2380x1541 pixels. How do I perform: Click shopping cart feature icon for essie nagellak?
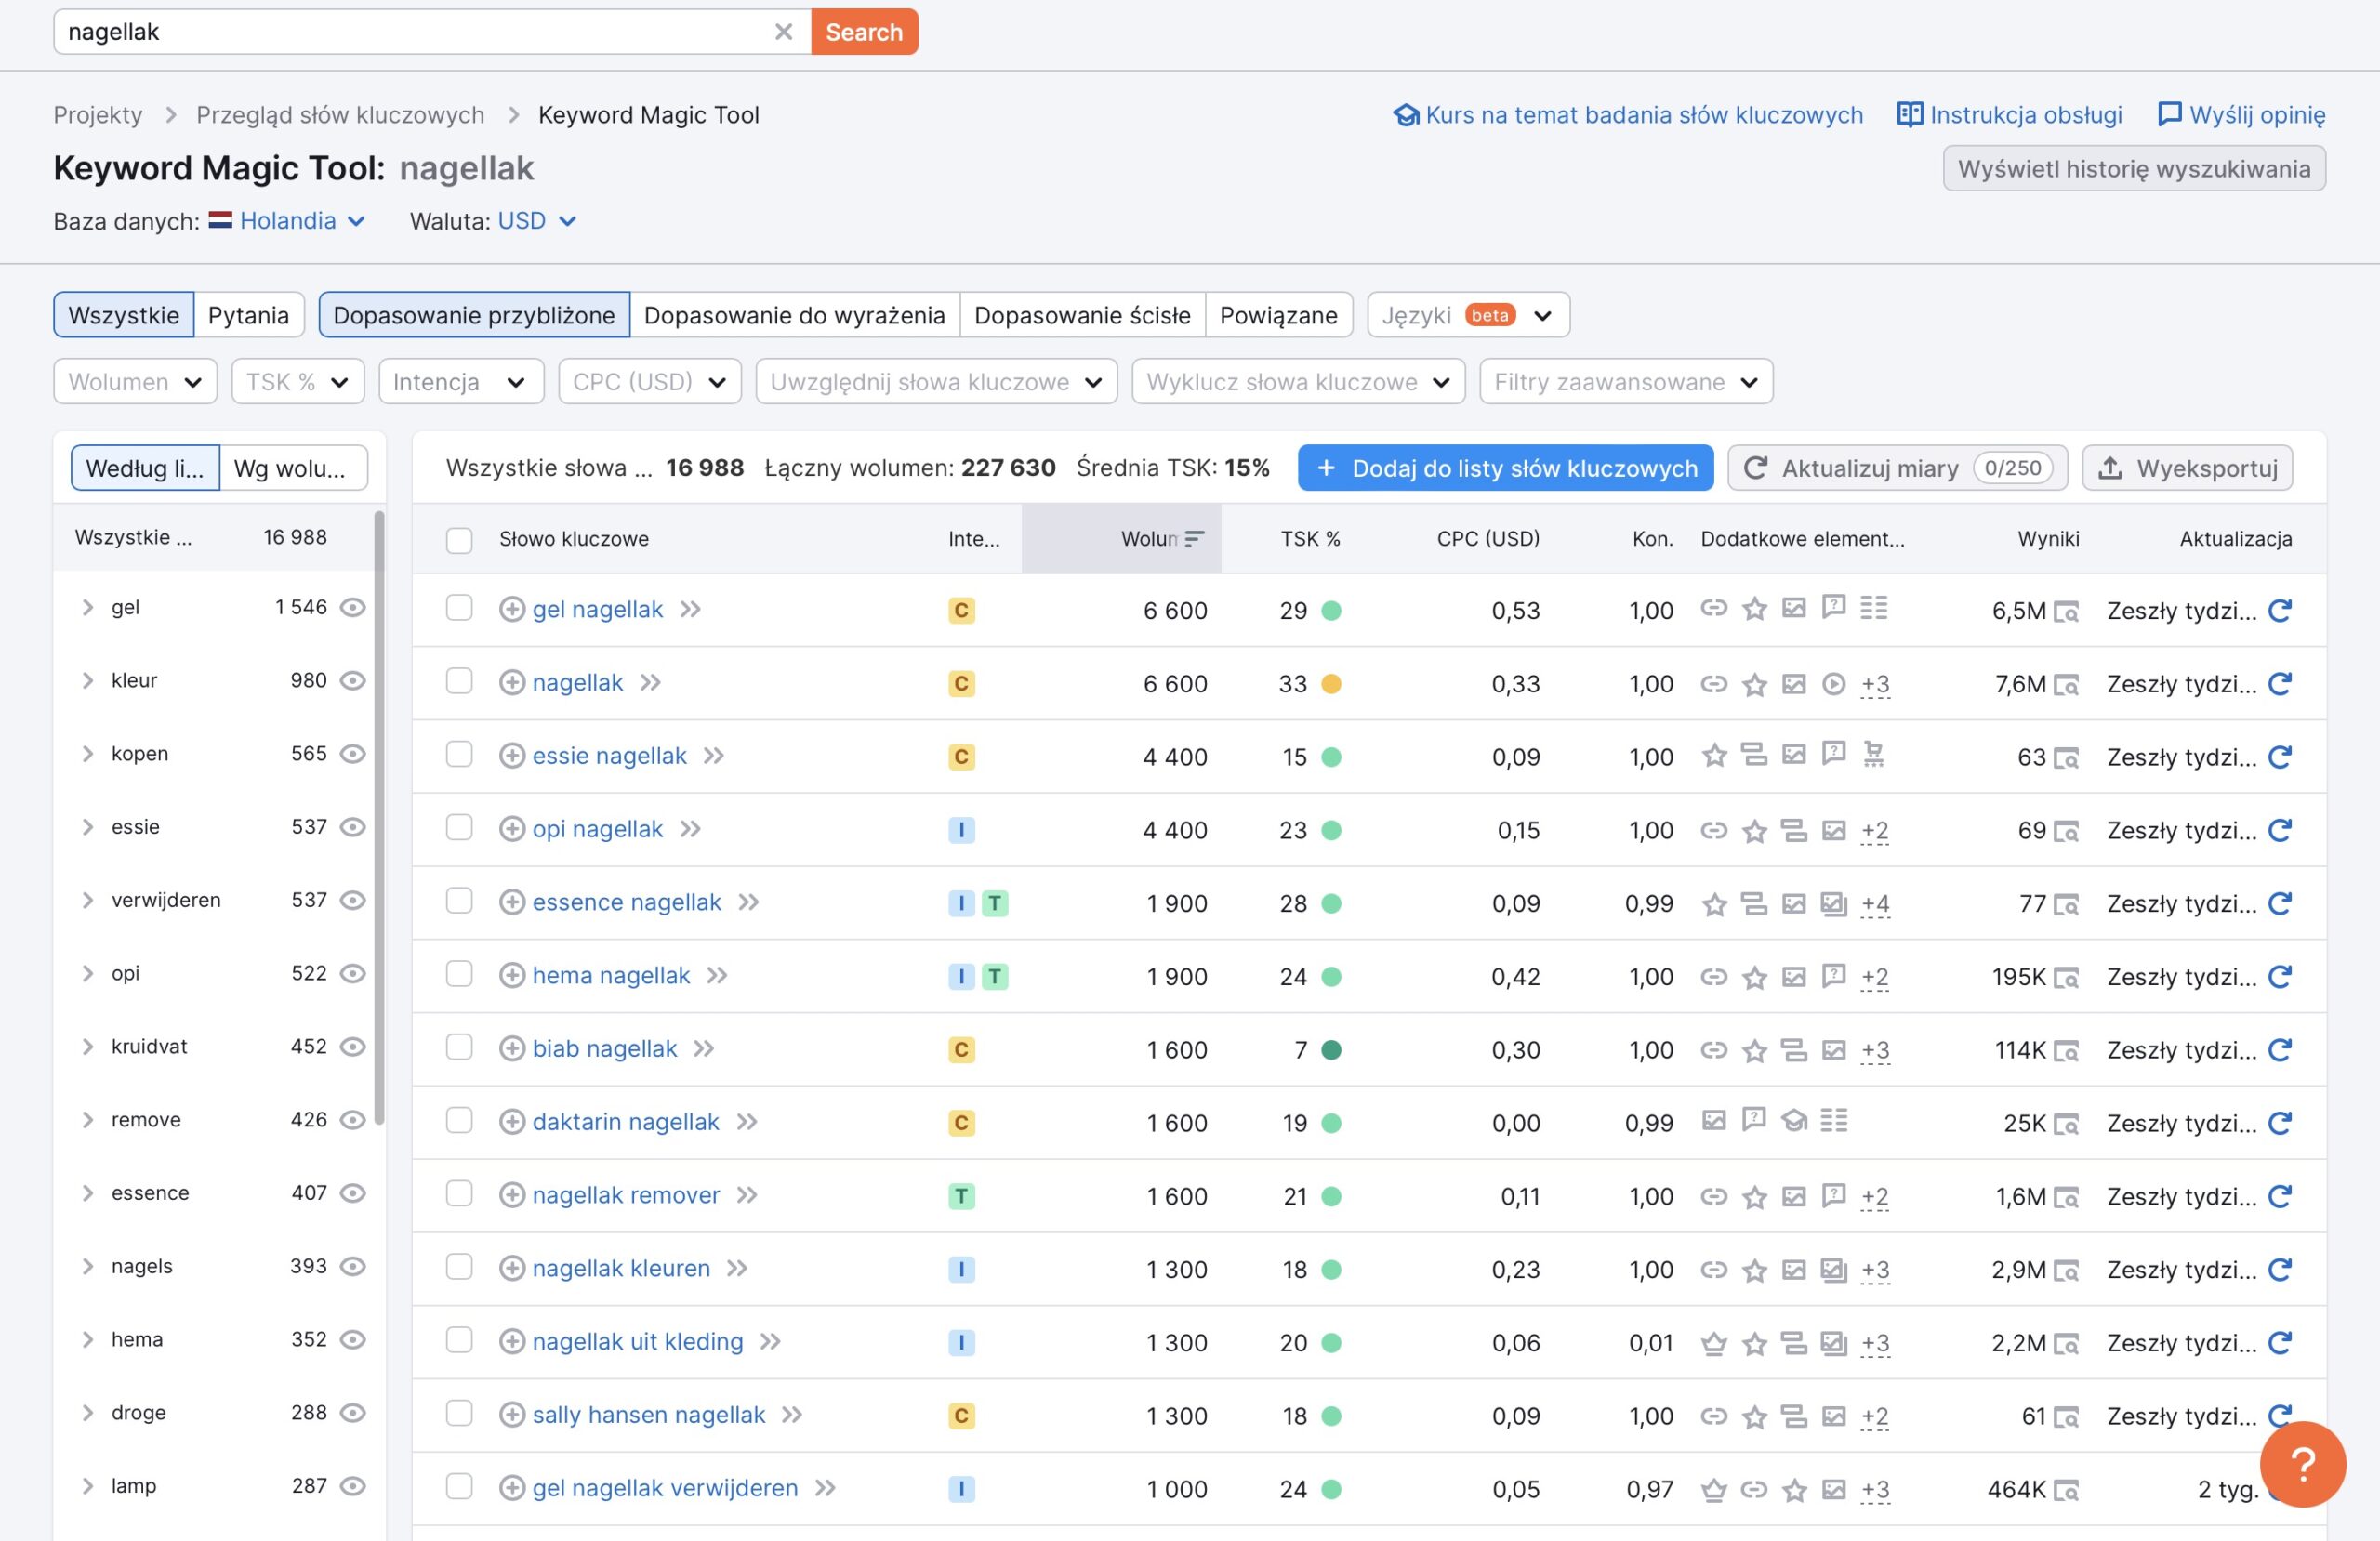click(1873, 754)
